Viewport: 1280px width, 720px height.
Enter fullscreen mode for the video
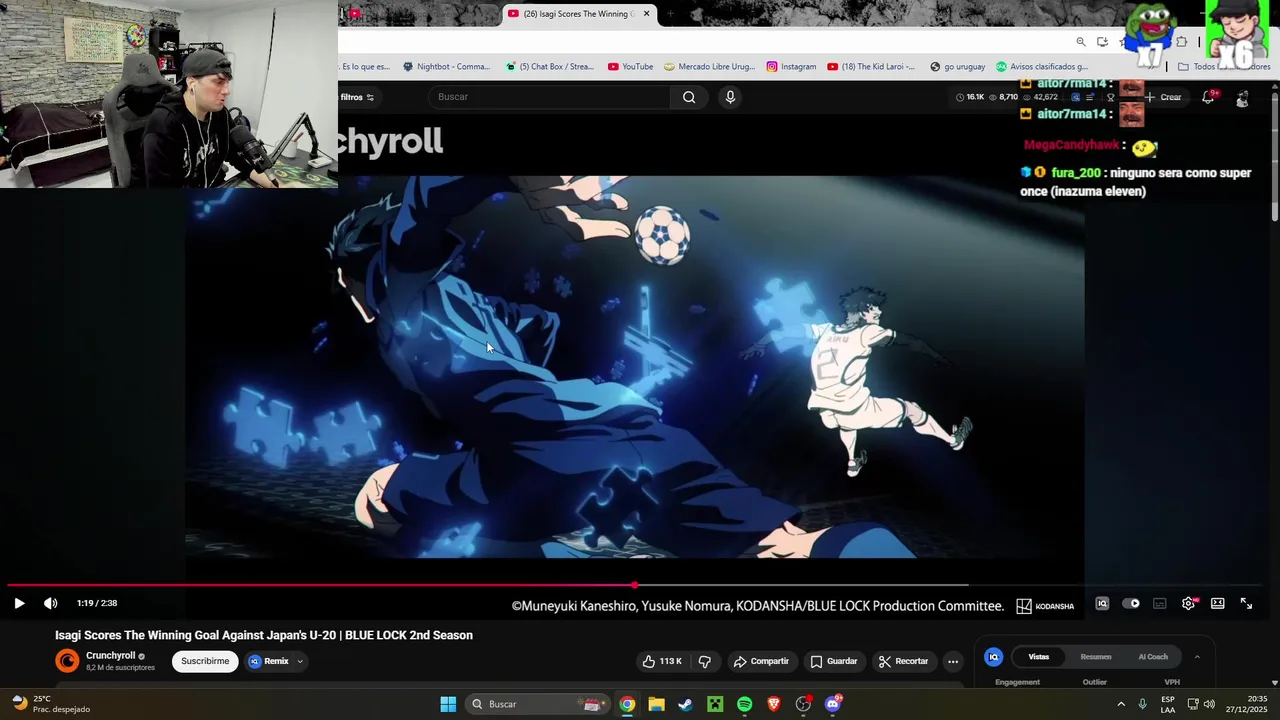[1246, 603]
